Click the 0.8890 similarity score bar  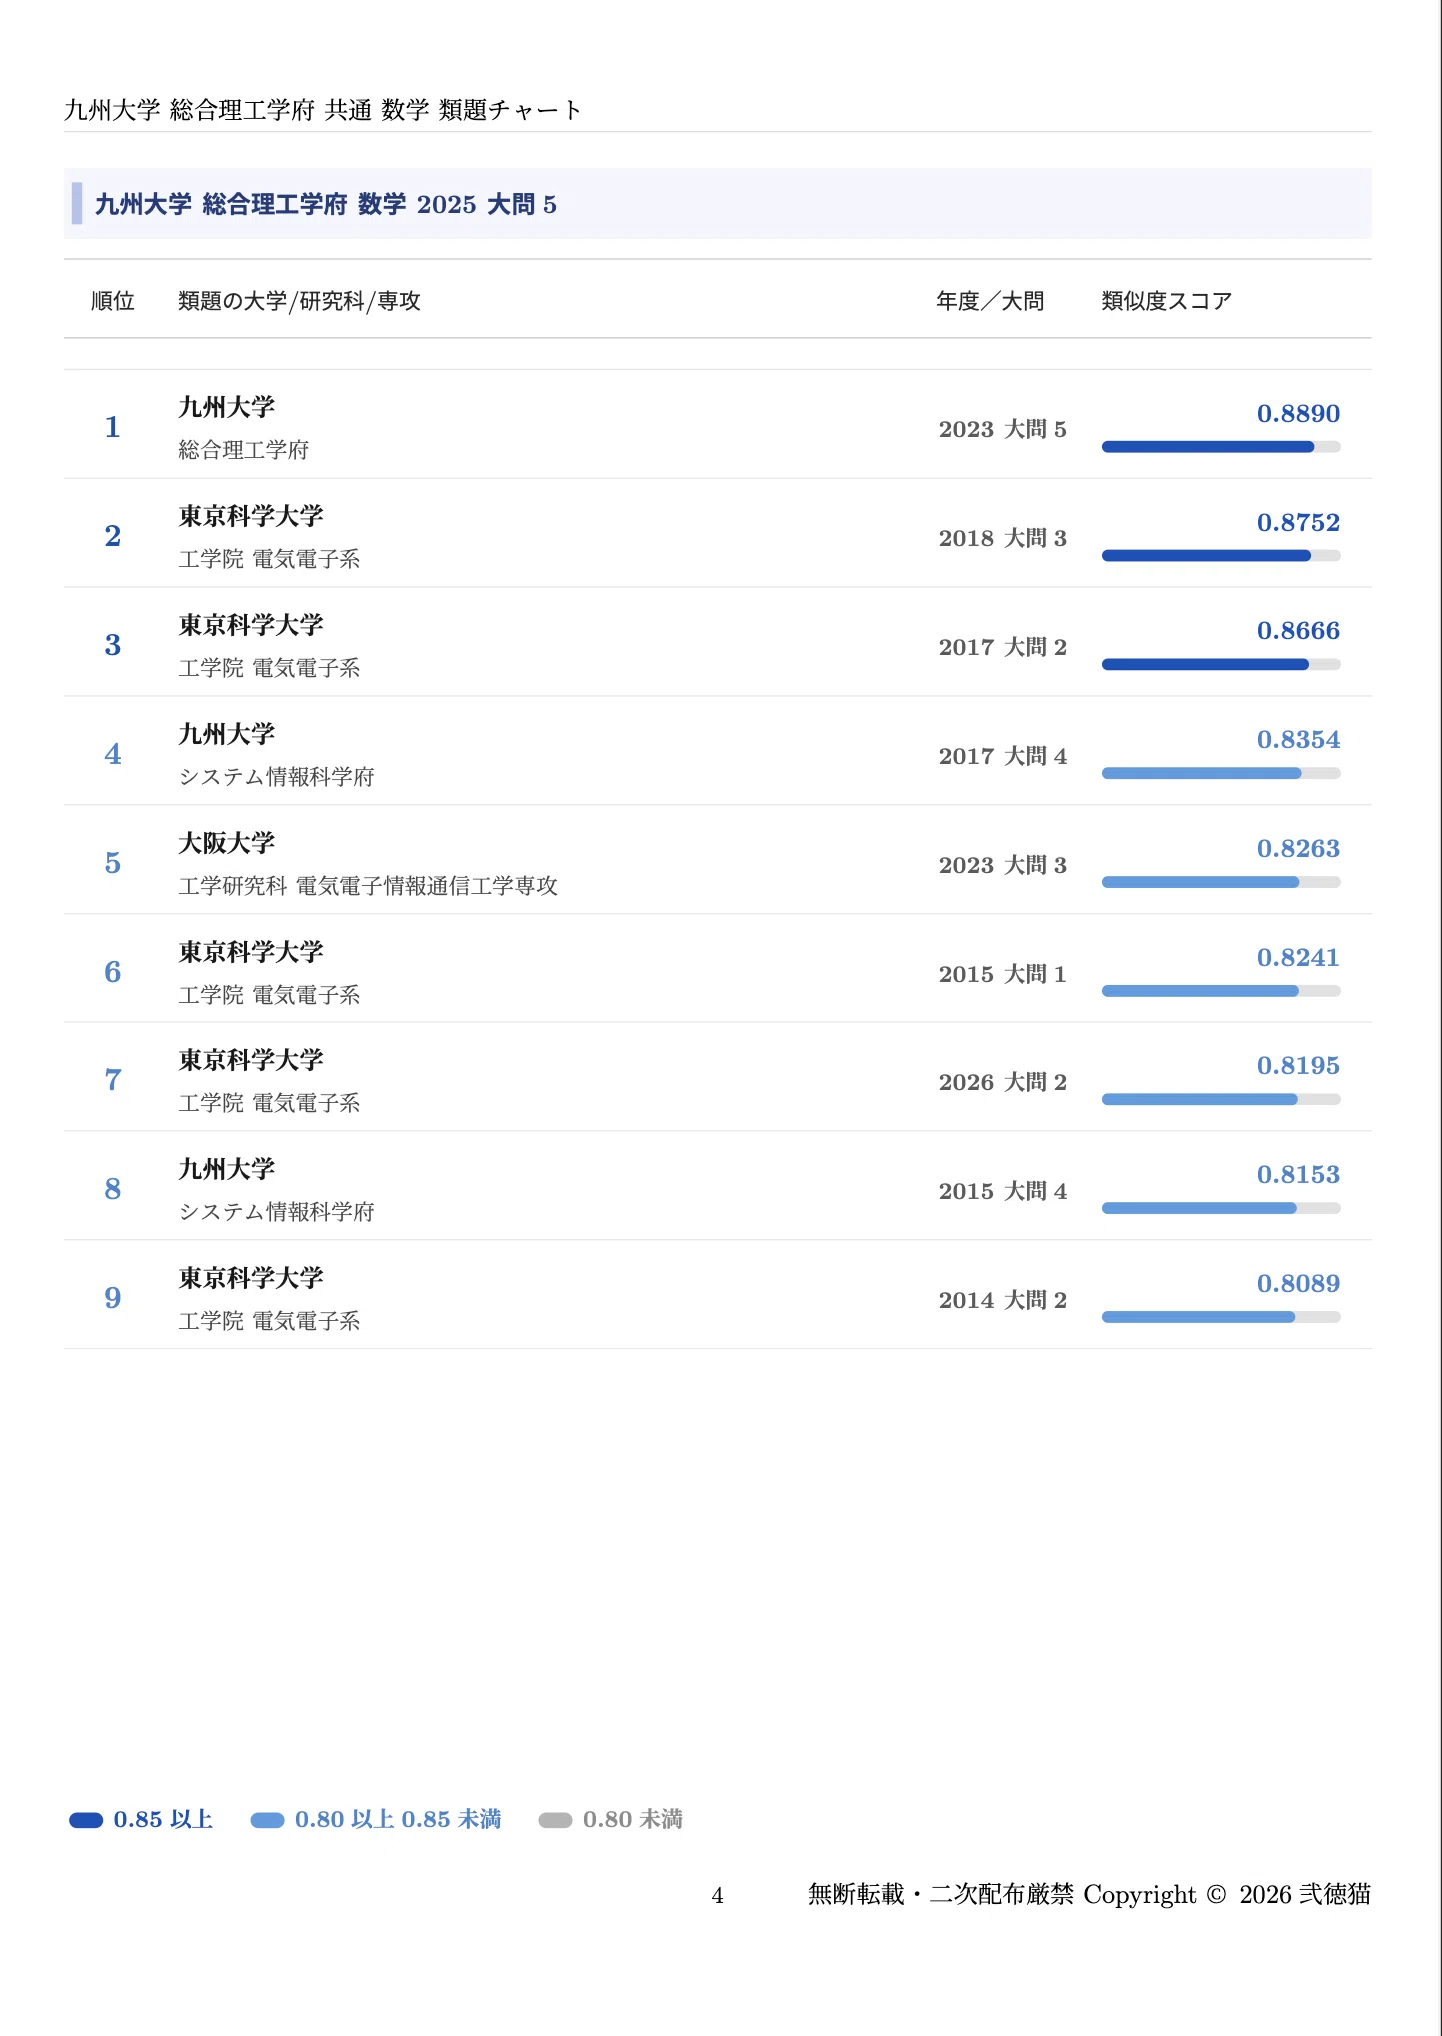click(1221, 447)
